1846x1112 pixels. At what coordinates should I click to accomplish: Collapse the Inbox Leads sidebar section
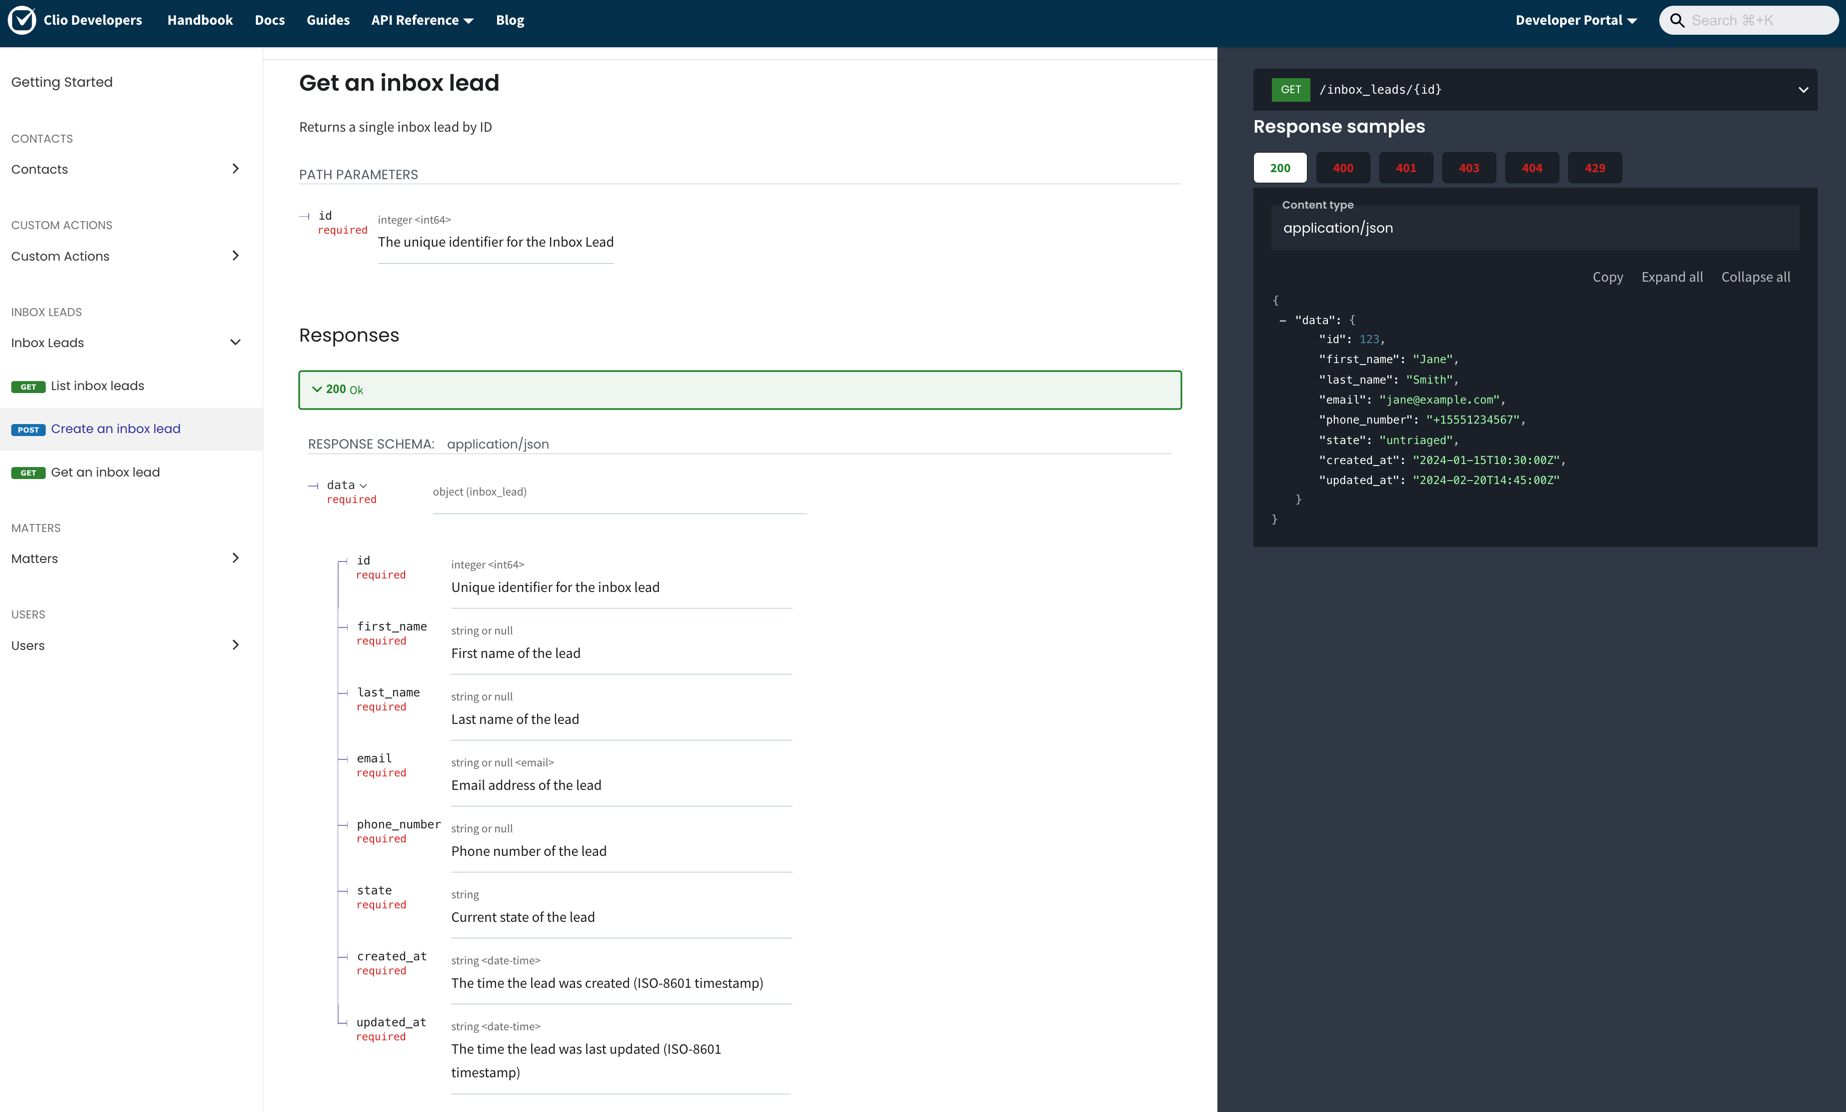click(235, 343)
